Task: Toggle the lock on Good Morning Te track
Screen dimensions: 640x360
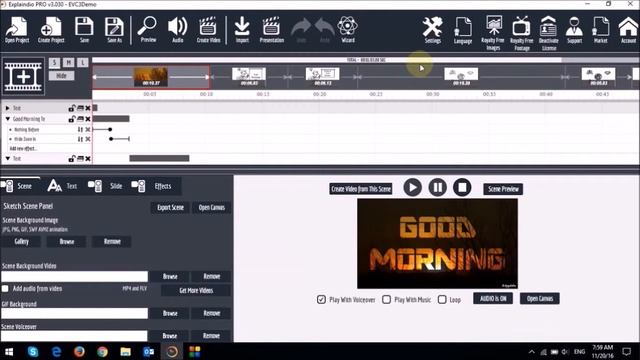Action: tap(72, 119)
